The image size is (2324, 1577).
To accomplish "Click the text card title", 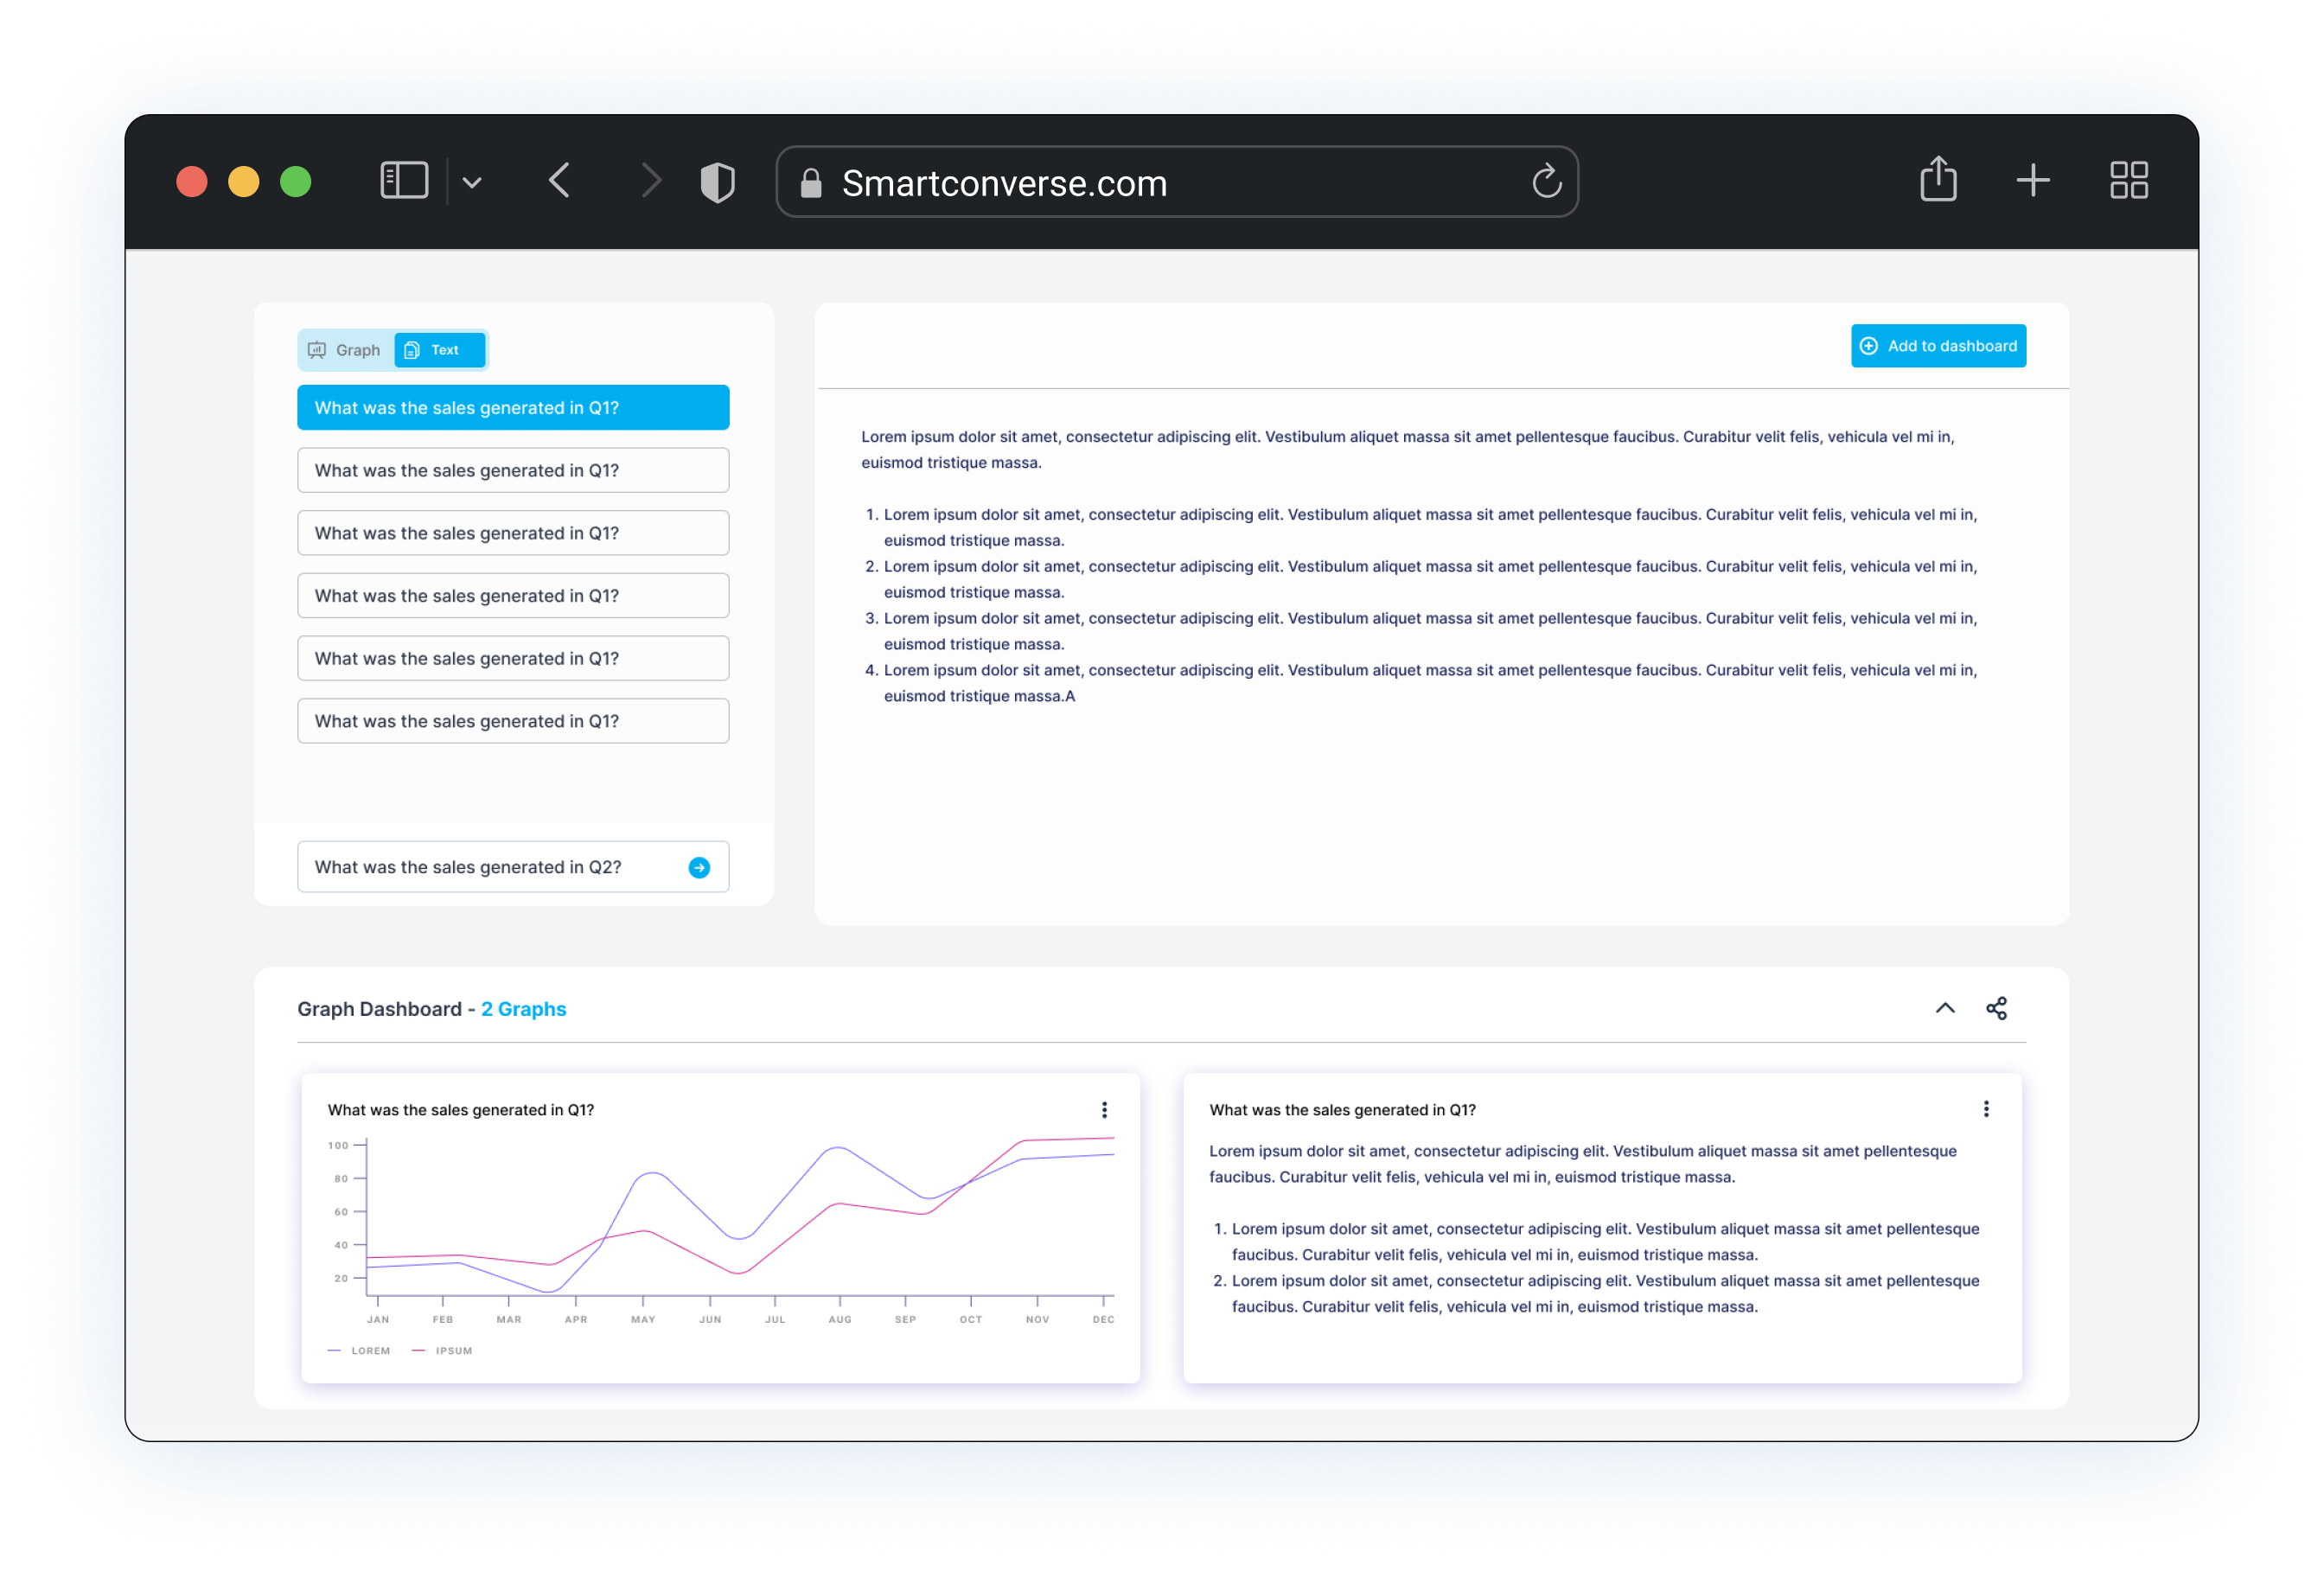I will 1342,1109.
